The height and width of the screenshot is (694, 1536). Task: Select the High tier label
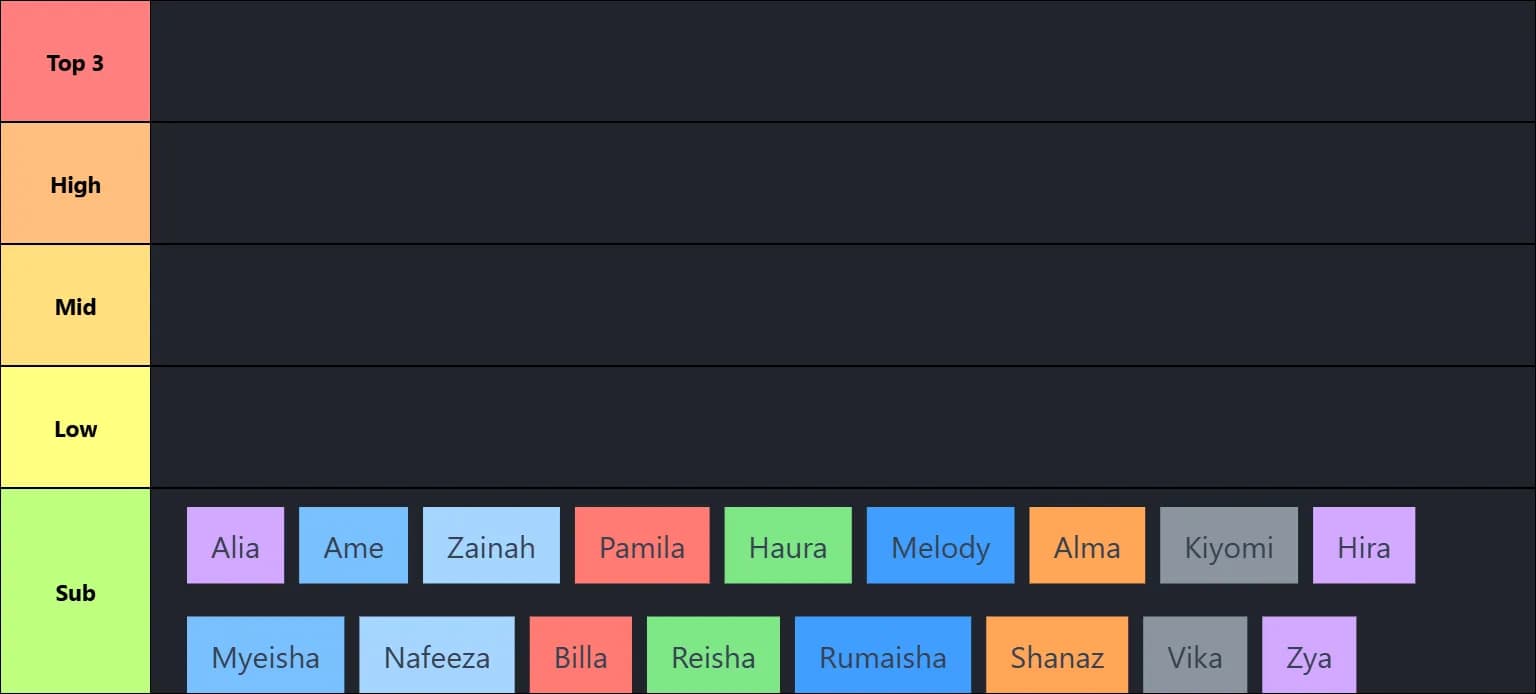(75, 184)
